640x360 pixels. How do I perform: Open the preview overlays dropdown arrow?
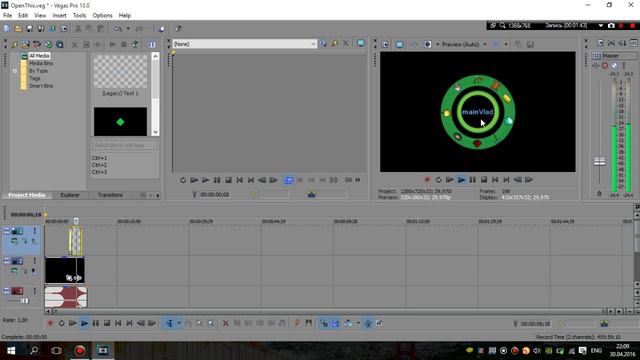(x=506, y=44)
